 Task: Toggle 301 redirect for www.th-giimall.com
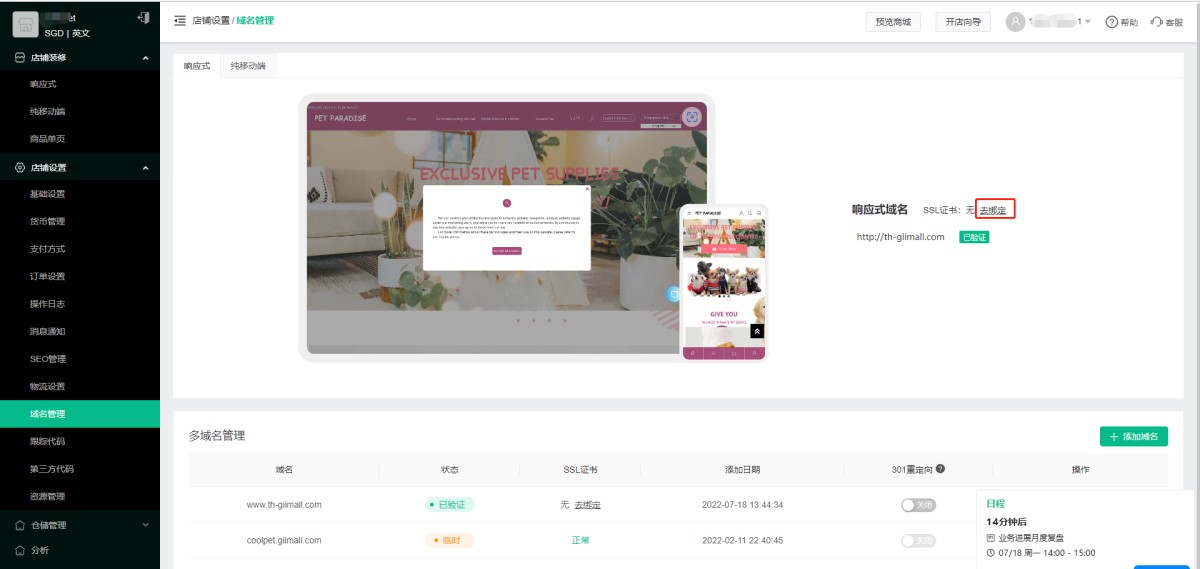pos(917,505)
